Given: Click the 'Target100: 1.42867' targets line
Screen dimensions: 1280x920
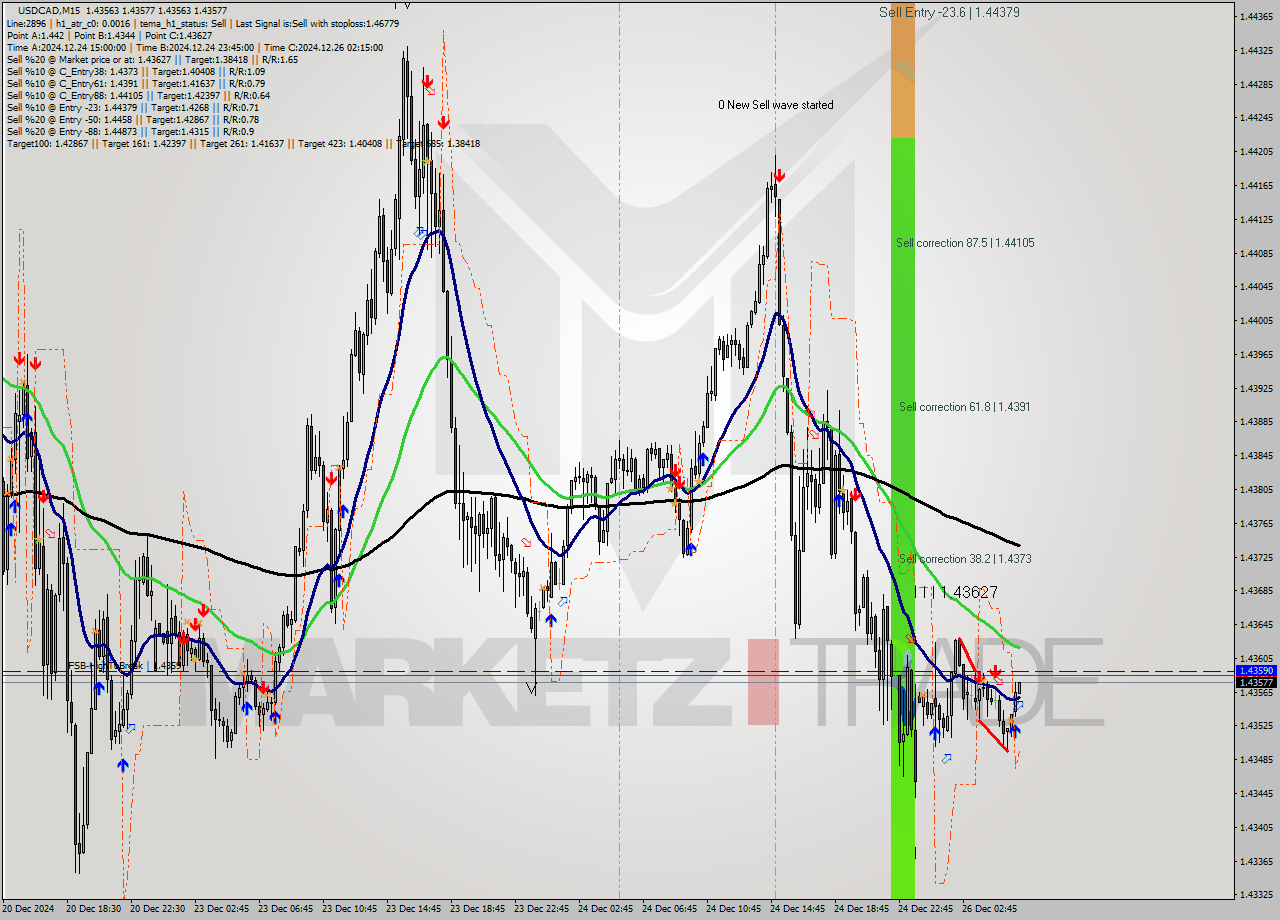Looking at the screenshot, I should pos(243,144).
